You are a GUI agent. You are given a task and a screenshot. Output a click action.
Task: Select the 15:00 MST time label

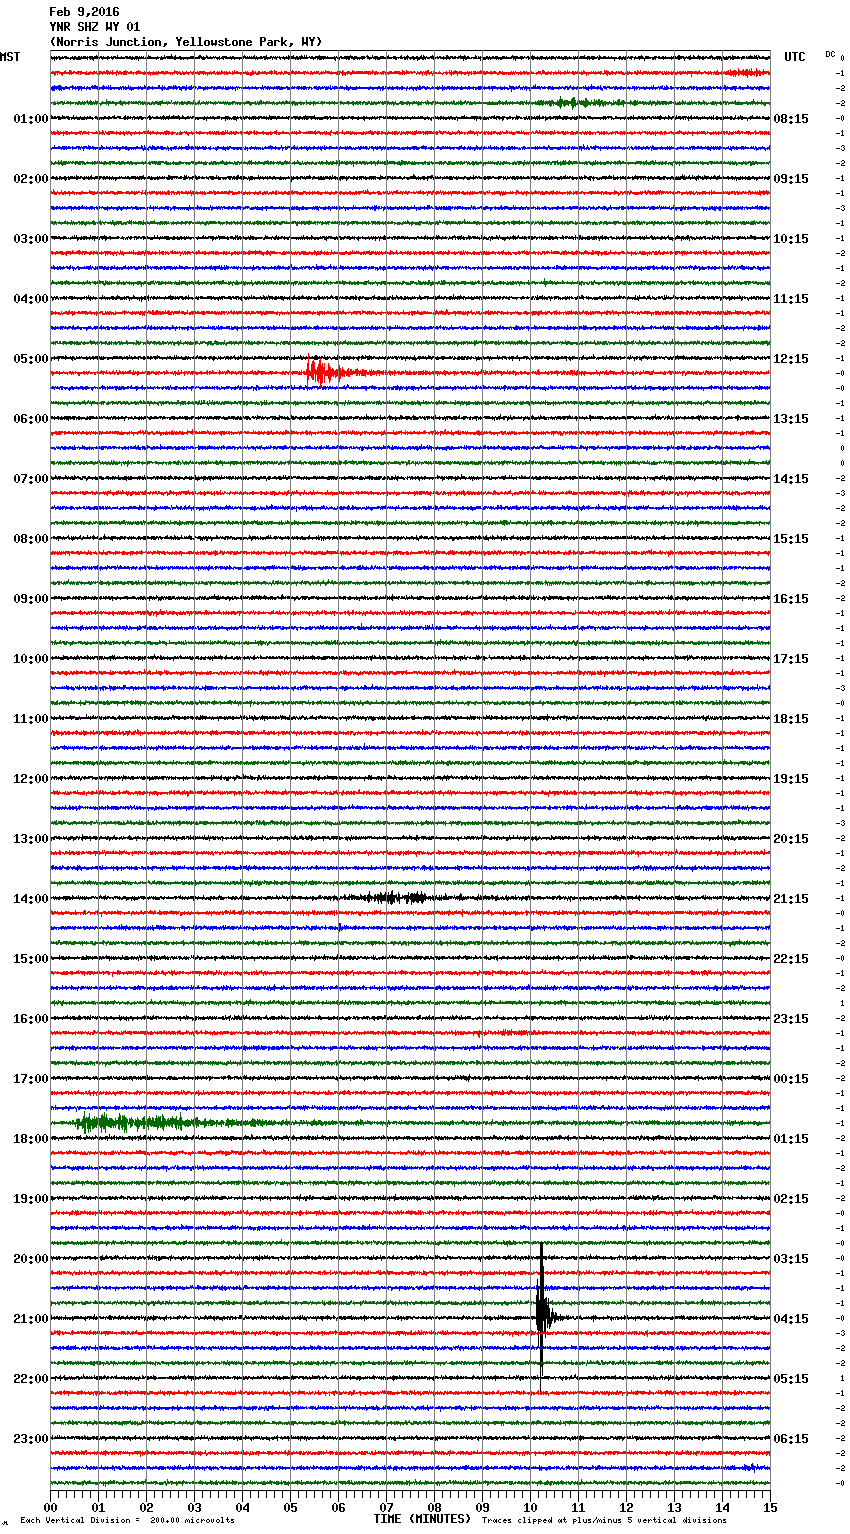tap(31, 959)
